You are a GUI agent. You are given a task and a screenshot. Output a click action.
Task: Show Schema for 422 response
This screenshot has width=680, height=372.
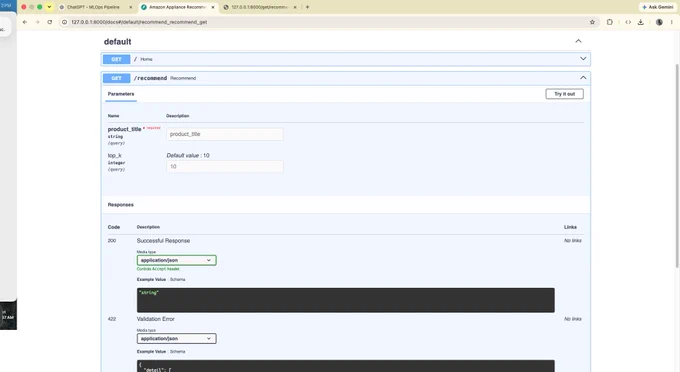pos(177,352)
